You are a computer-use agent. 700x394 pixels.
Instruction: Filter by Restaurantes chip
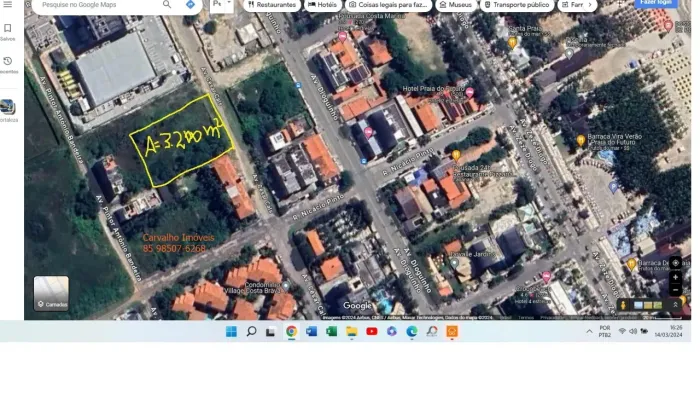click(x=272, y=5)
